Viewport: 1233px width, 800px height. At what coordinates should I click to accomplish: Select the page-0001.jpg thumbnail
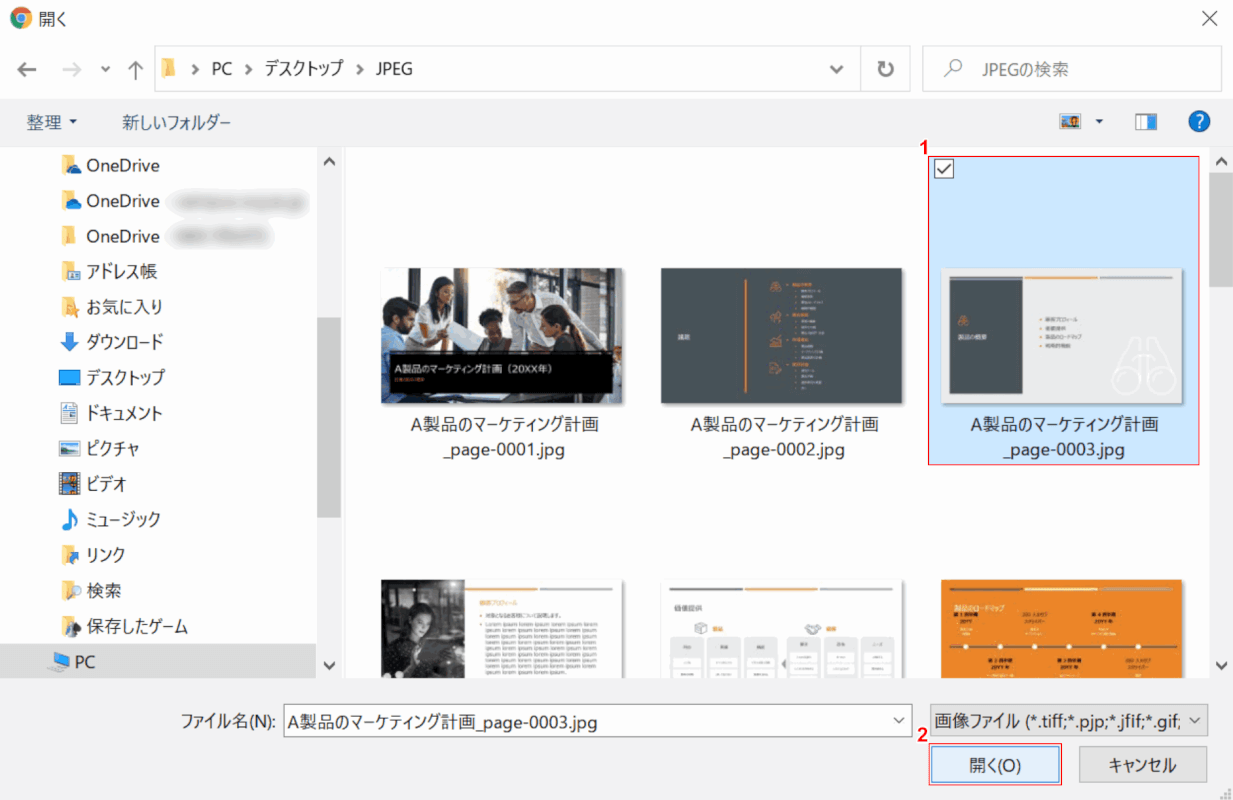click(504, 336)
